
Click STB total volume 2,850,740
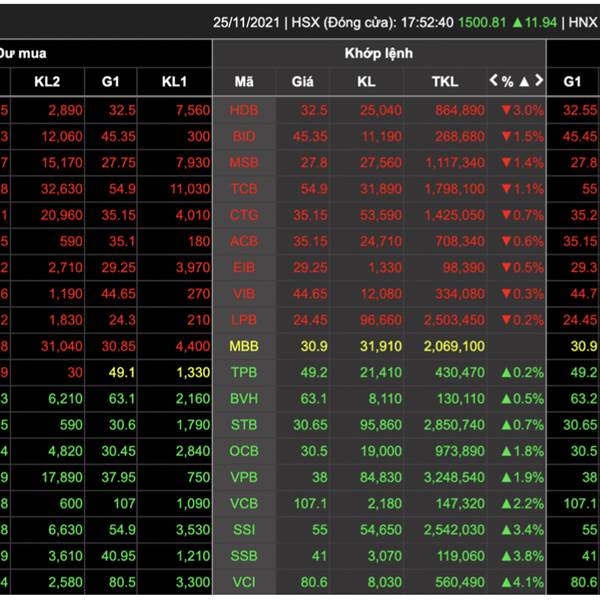click(x=454, y=425)
